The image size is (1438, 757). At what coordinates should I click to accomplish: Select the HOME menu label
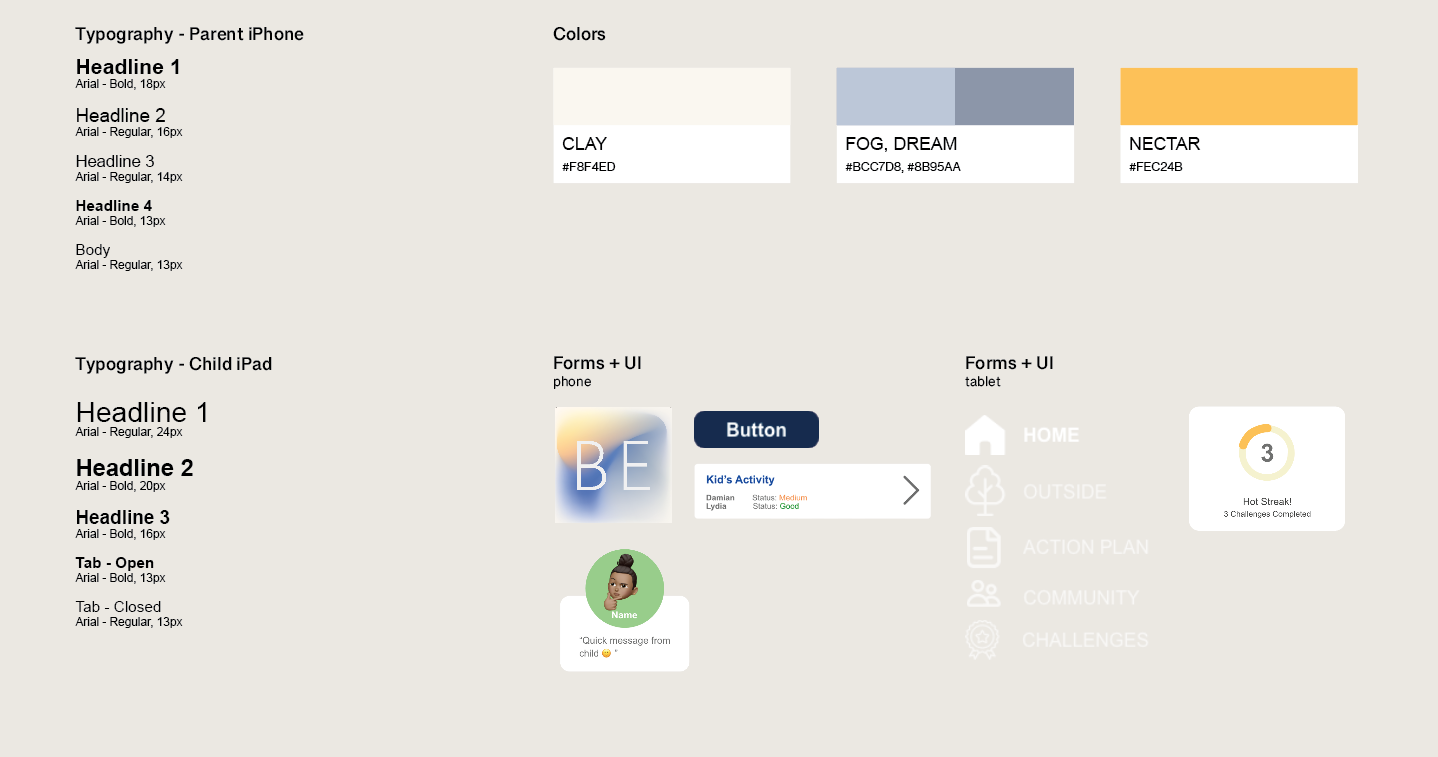1051,435
